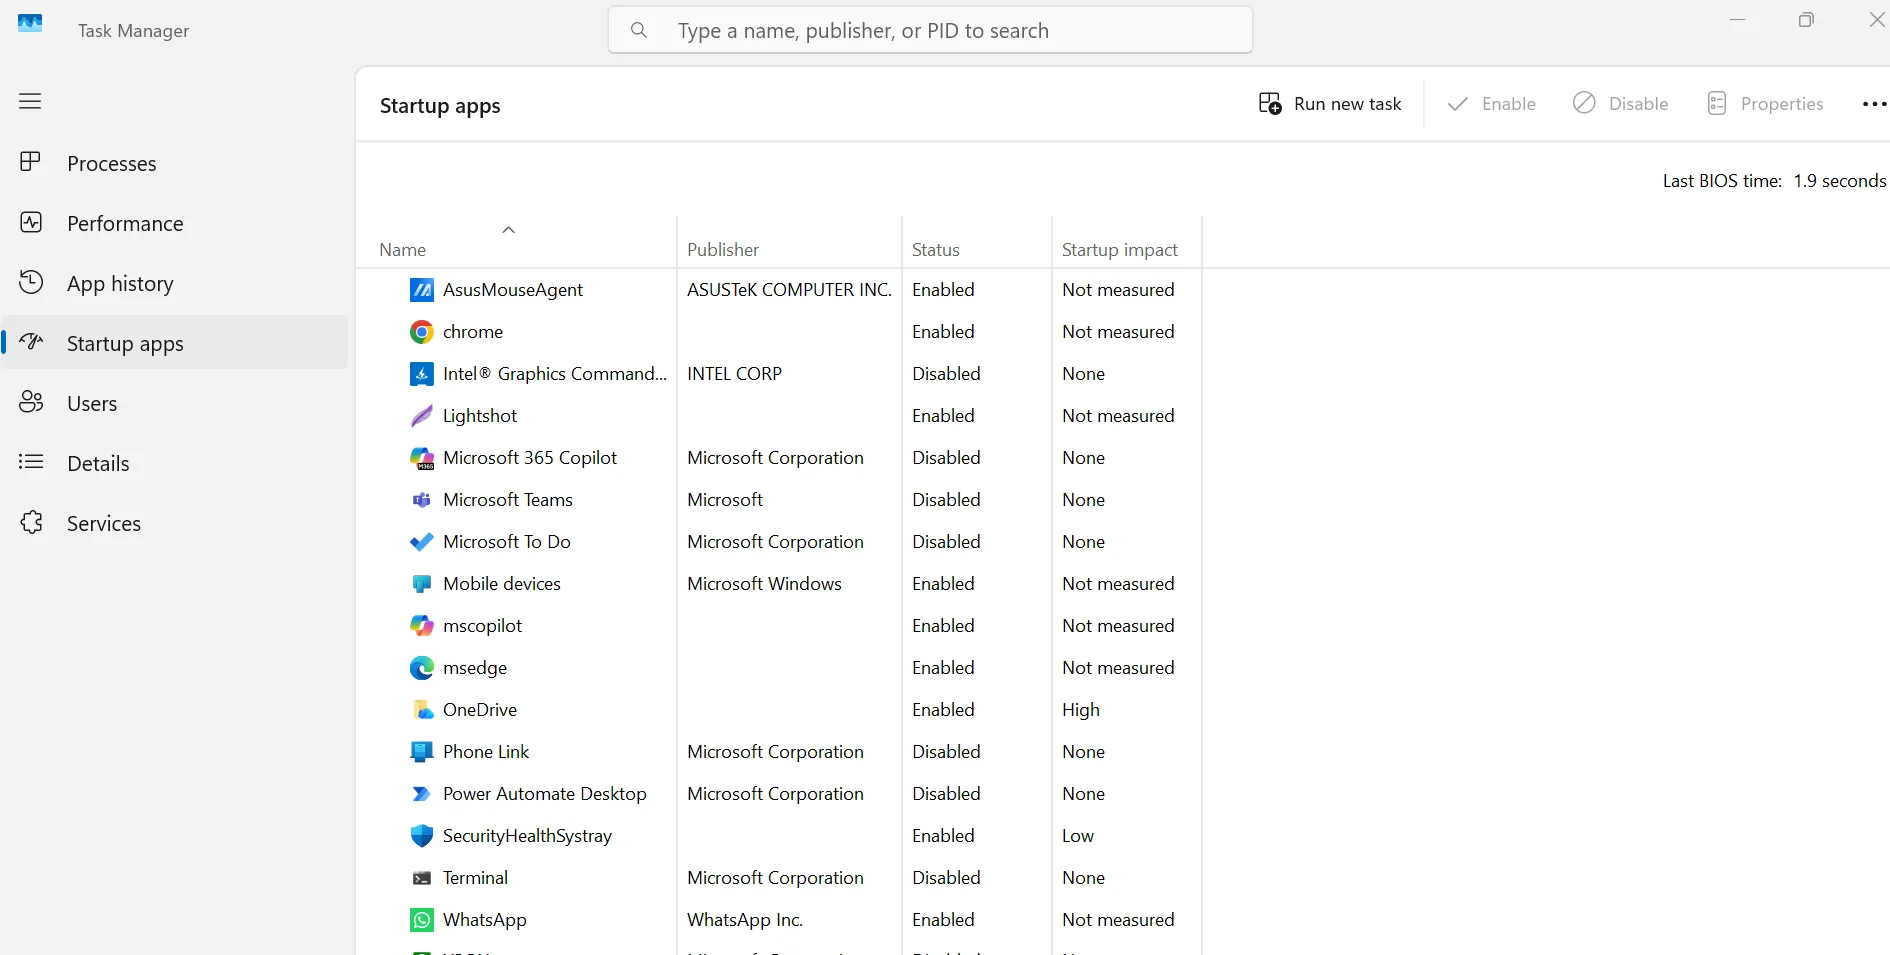Open the hamburger navigation menu
This screenshot has width=1890, height=955.
point(30,101)
